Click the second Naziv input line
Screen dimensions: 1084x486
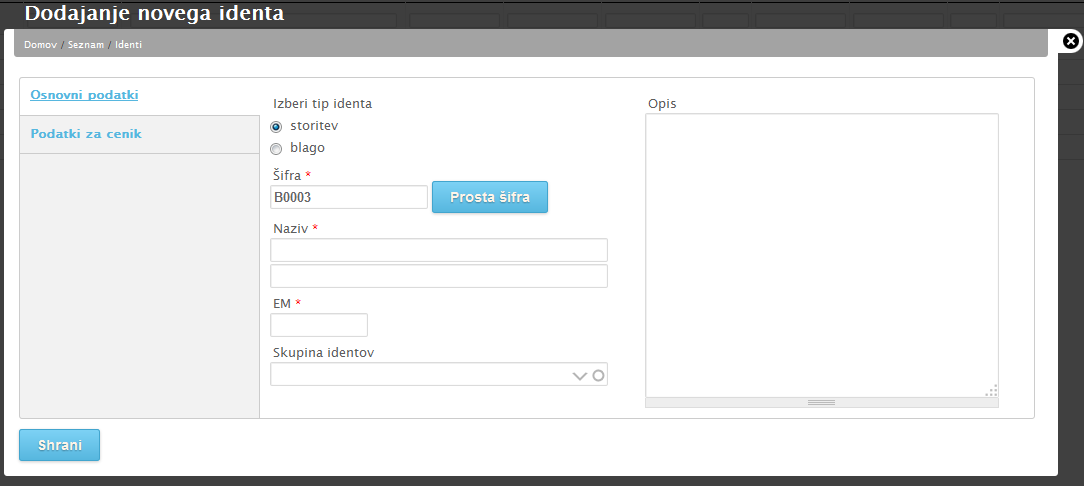[438, 276]
